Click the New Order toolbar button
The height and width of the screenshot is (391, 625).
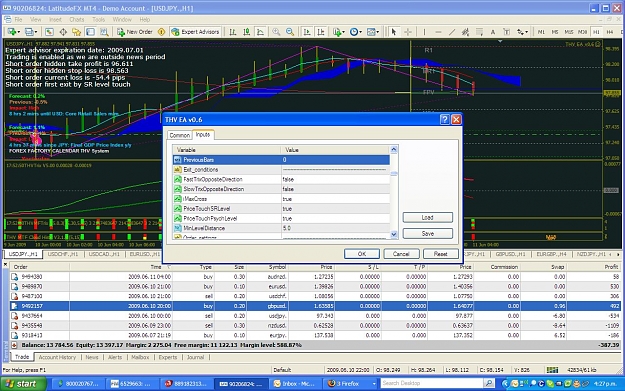coord(135,32)
